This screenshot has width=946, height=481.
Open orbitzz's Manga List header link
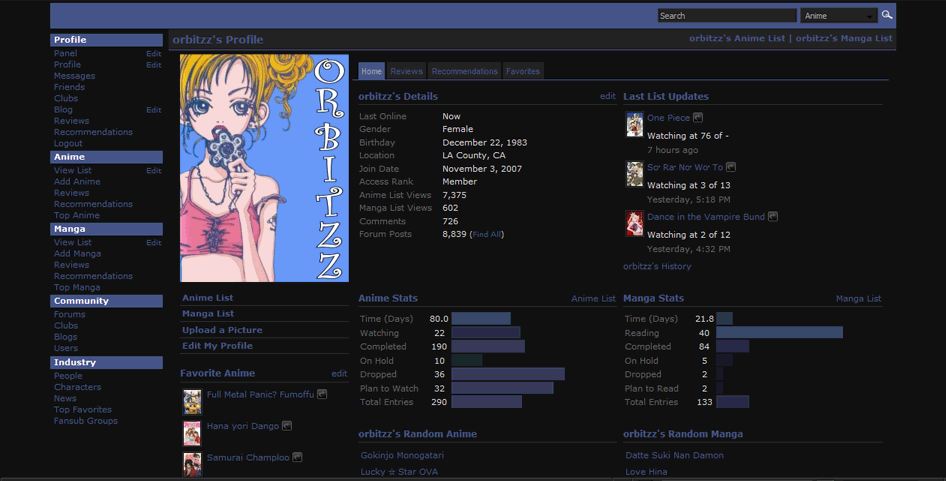843,38
